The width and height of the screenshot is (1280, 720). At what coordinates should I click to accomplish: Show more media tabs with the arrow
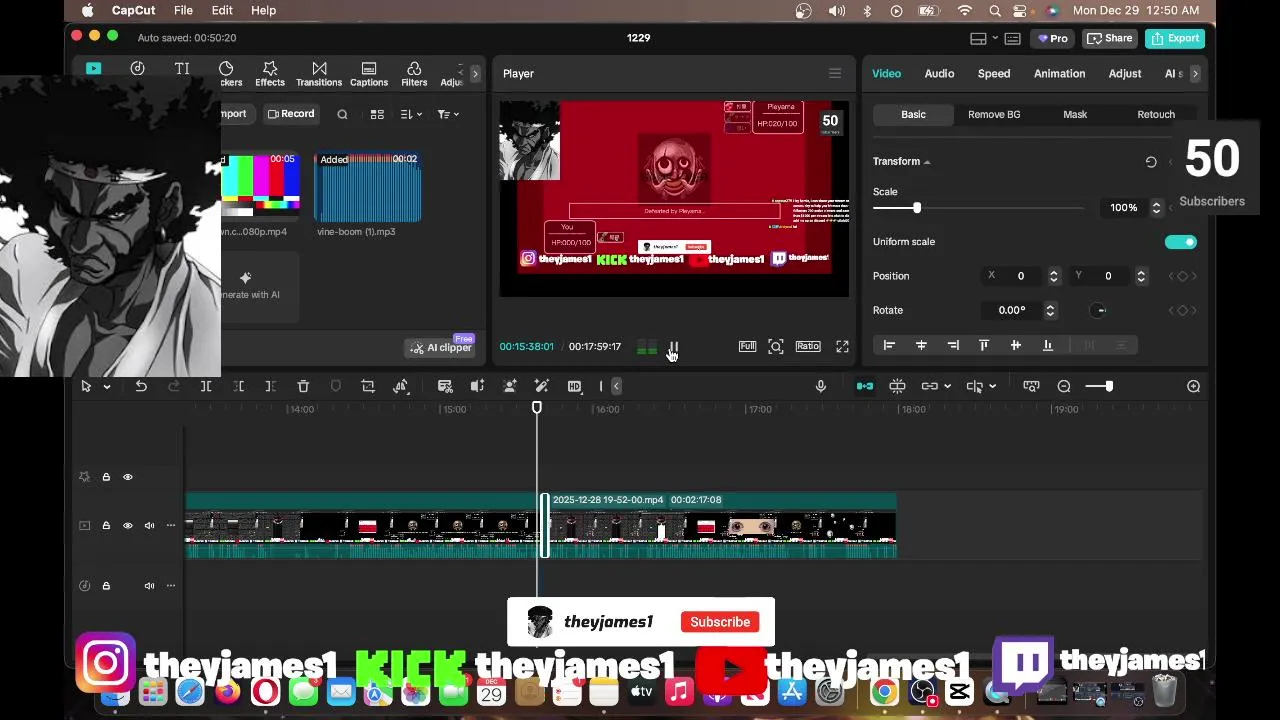tap(475, 74)
